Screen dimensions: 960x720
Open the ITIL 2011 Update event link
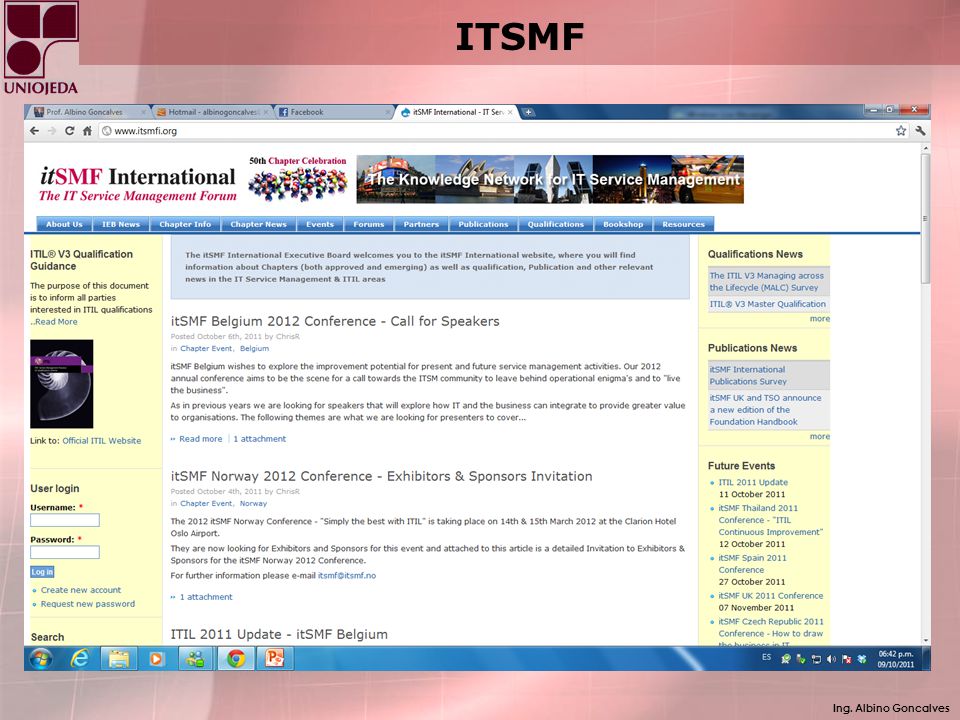pos(753,482)
